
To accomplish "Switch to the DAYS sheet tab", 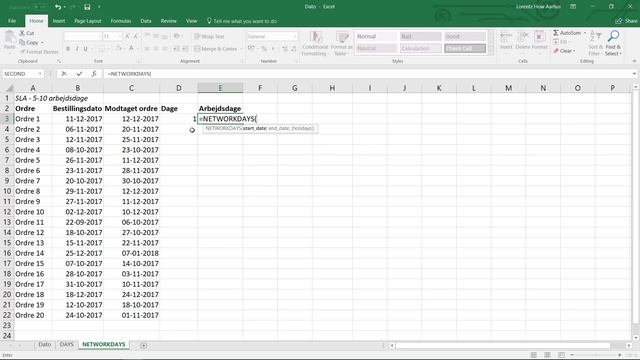I will [x=67, y=344].
